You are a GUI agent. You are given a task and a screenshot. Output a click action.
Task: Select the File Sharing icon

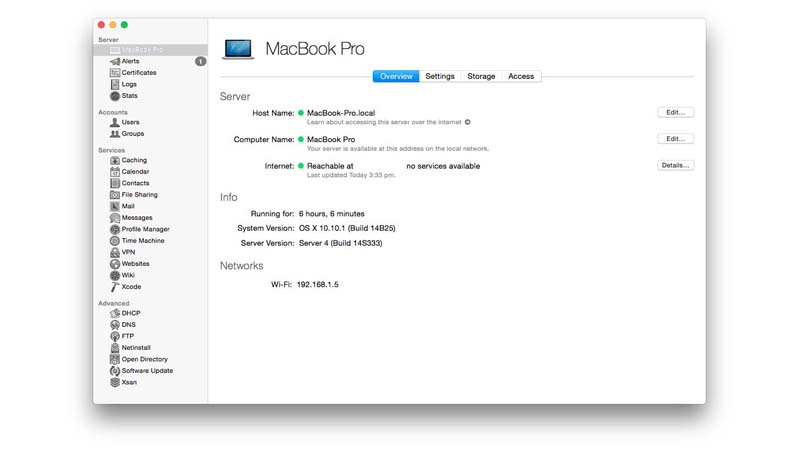pos(115,194)
